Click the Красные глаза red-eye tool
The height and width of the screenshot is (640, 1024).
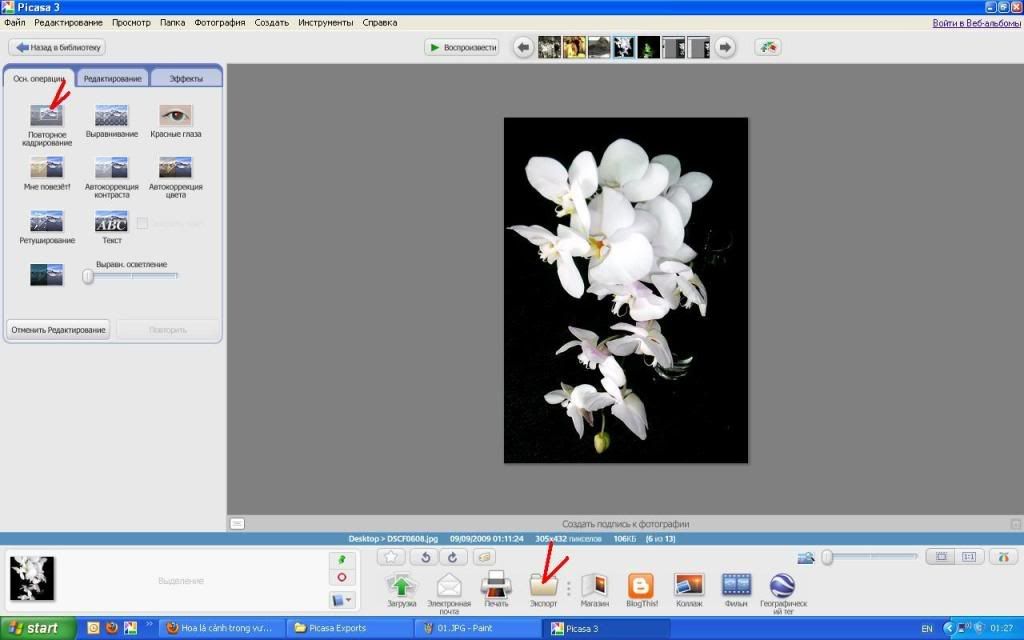[x=176, y=116]
